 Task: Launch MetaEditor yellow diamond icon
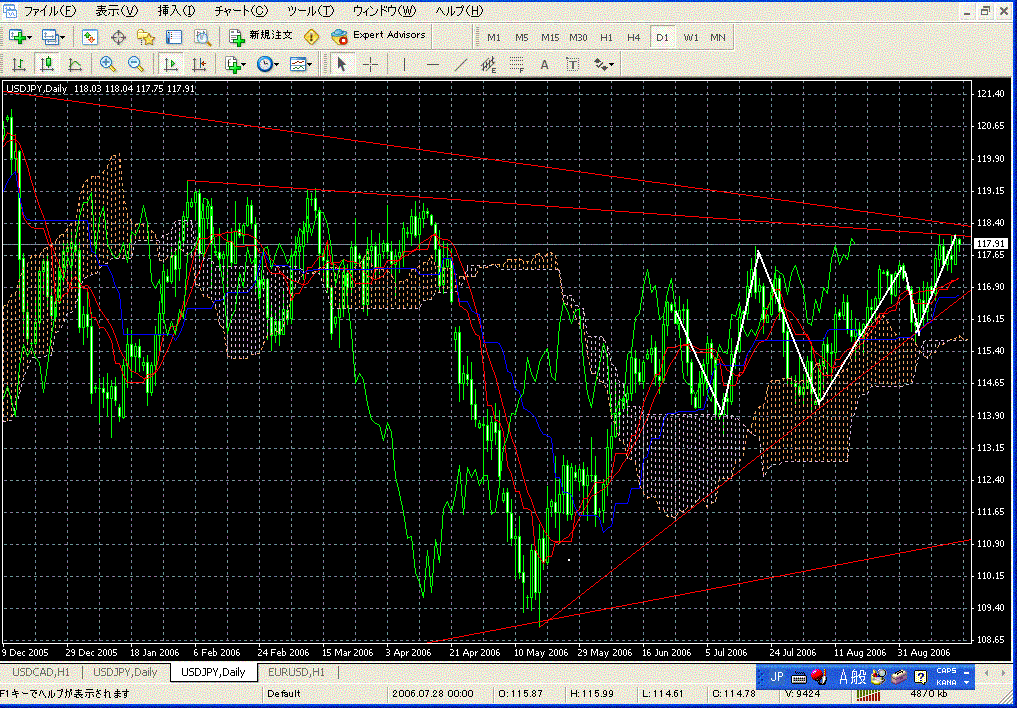point(311,37)
